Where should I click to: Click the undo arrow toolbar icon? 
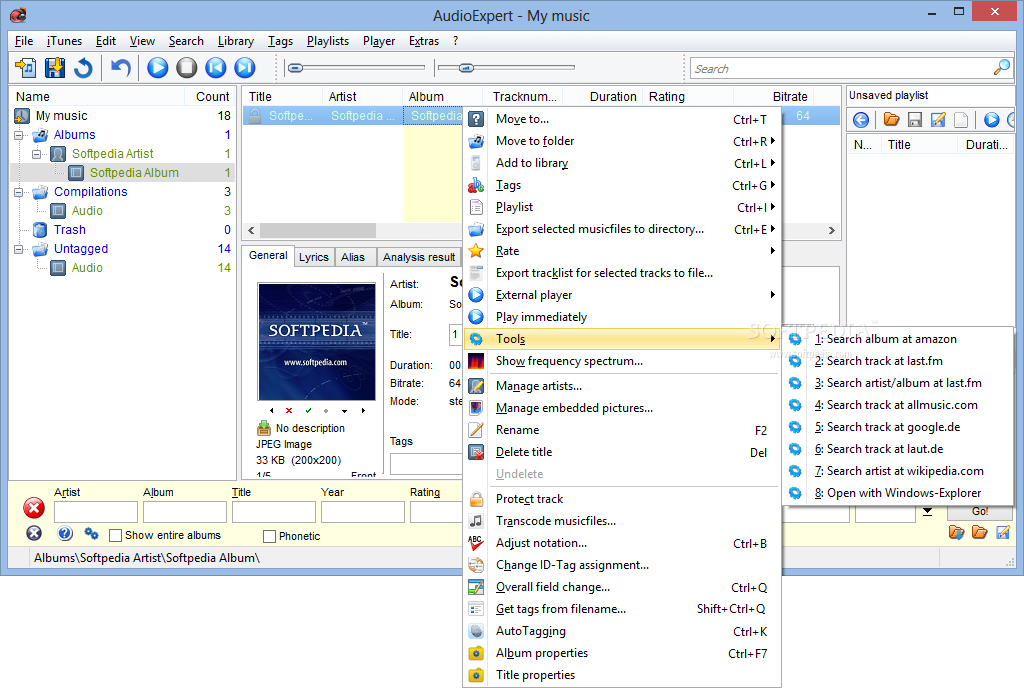click(x=121, y=67)
